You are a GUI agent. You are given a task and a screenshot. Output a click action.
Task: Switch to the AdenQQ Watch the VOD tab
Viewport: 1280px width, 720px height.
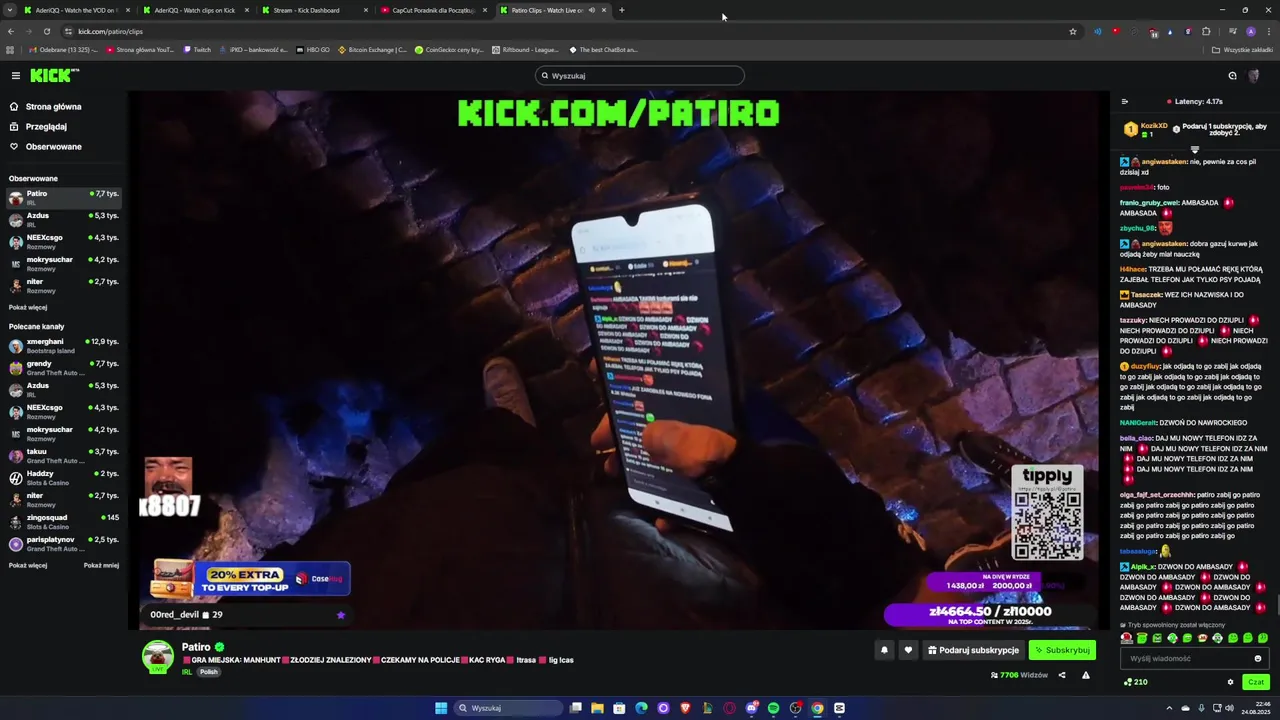pos(75,10)
